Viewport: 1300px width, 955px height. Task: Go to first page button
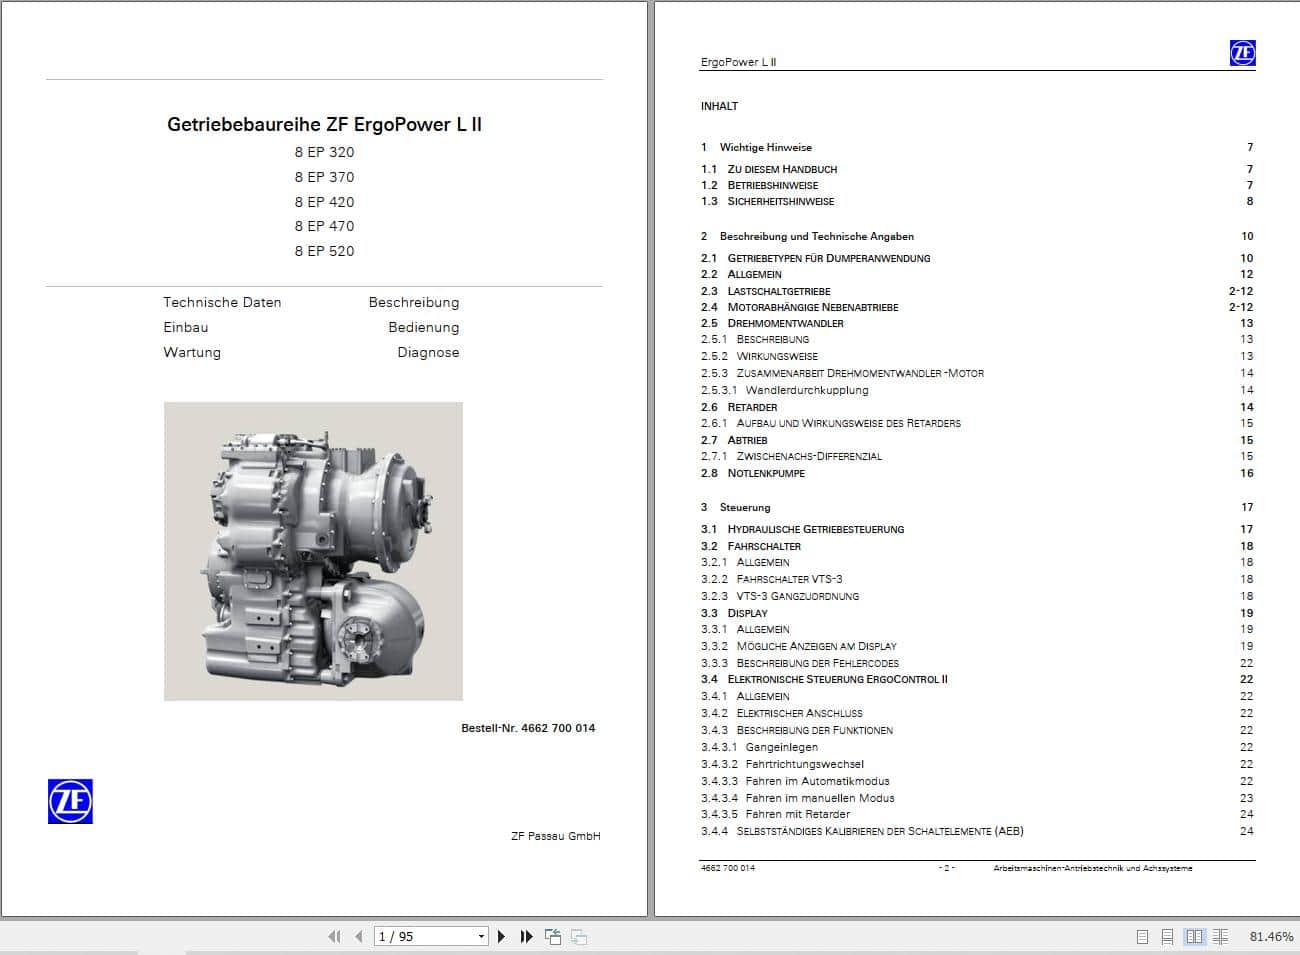(x=333, y=937)
